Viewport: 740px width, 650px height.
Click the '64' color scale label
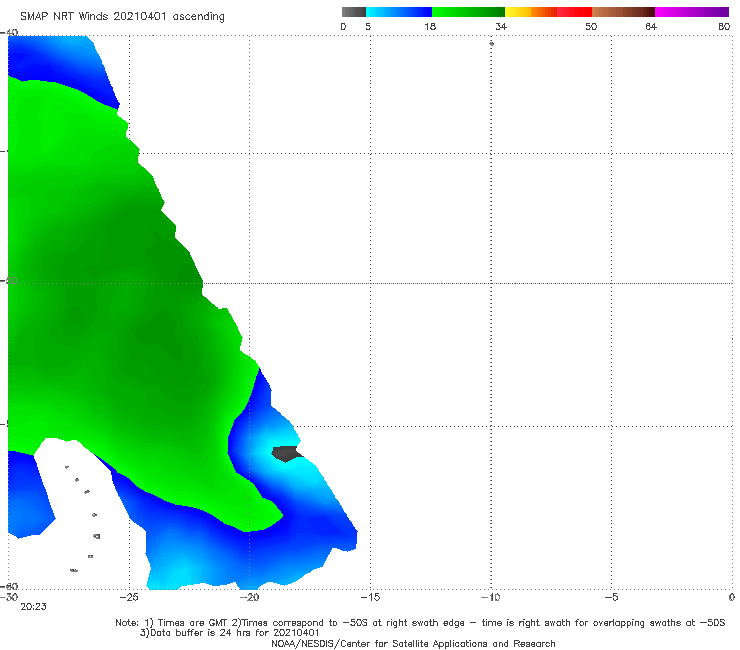pyautogui.click(x=651, y=27)
